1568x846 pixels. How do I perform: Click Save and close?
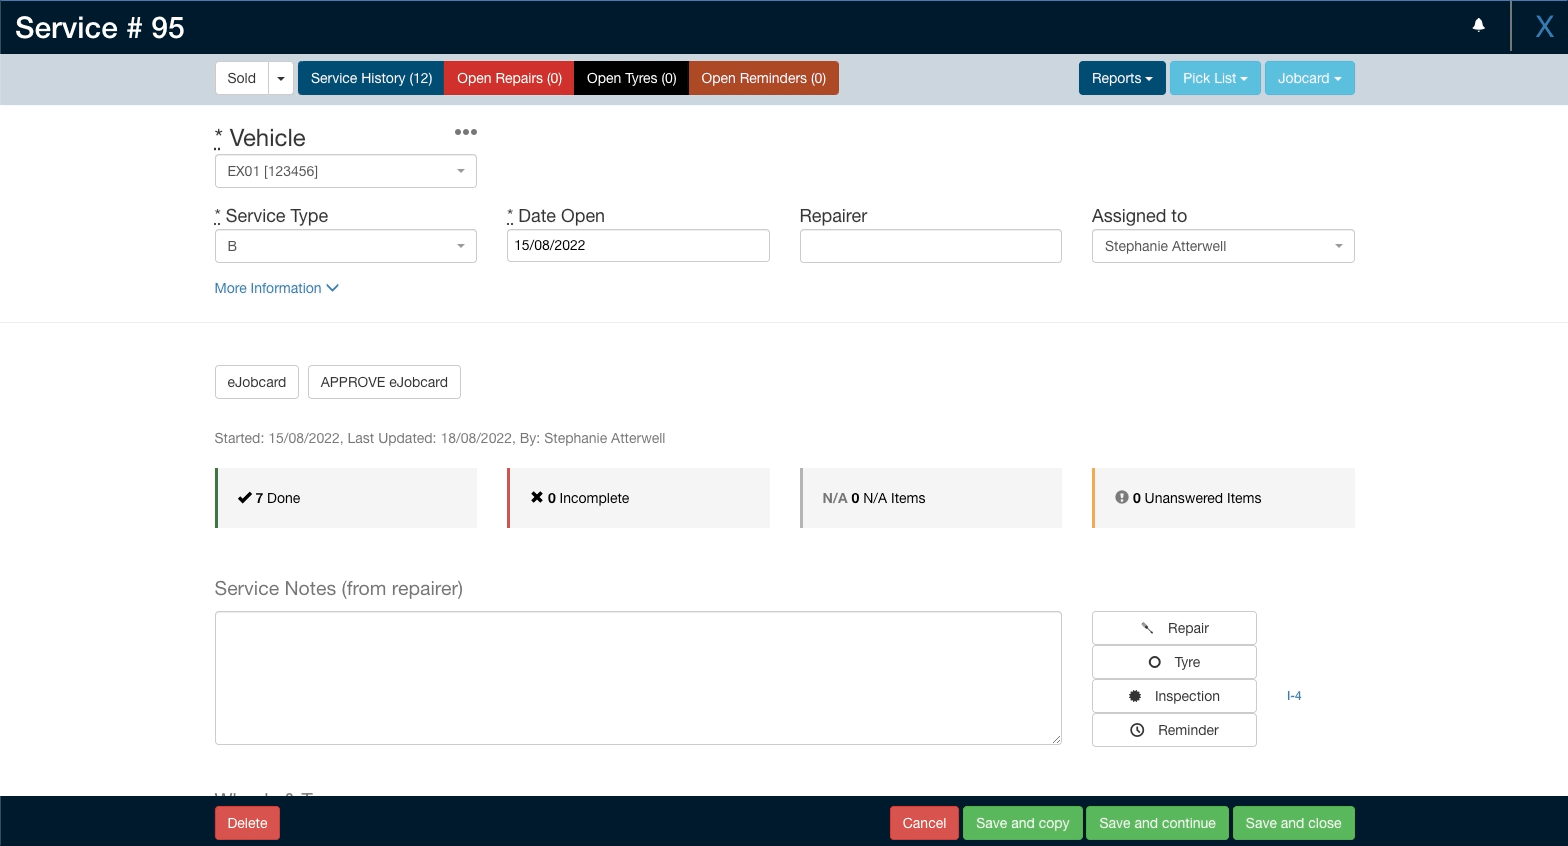pos(1293,823)
